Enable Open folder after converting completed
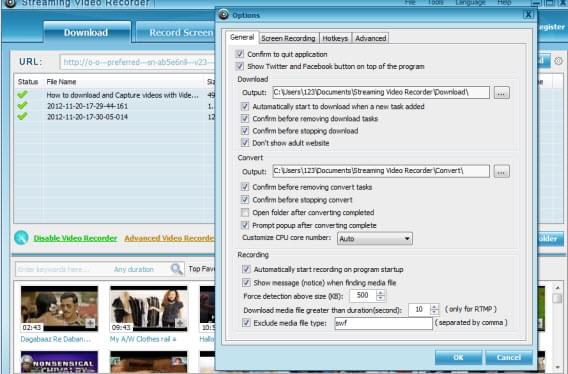Image resolution: width=568 pixels, height=374 pixels. [x=245, y=212]
